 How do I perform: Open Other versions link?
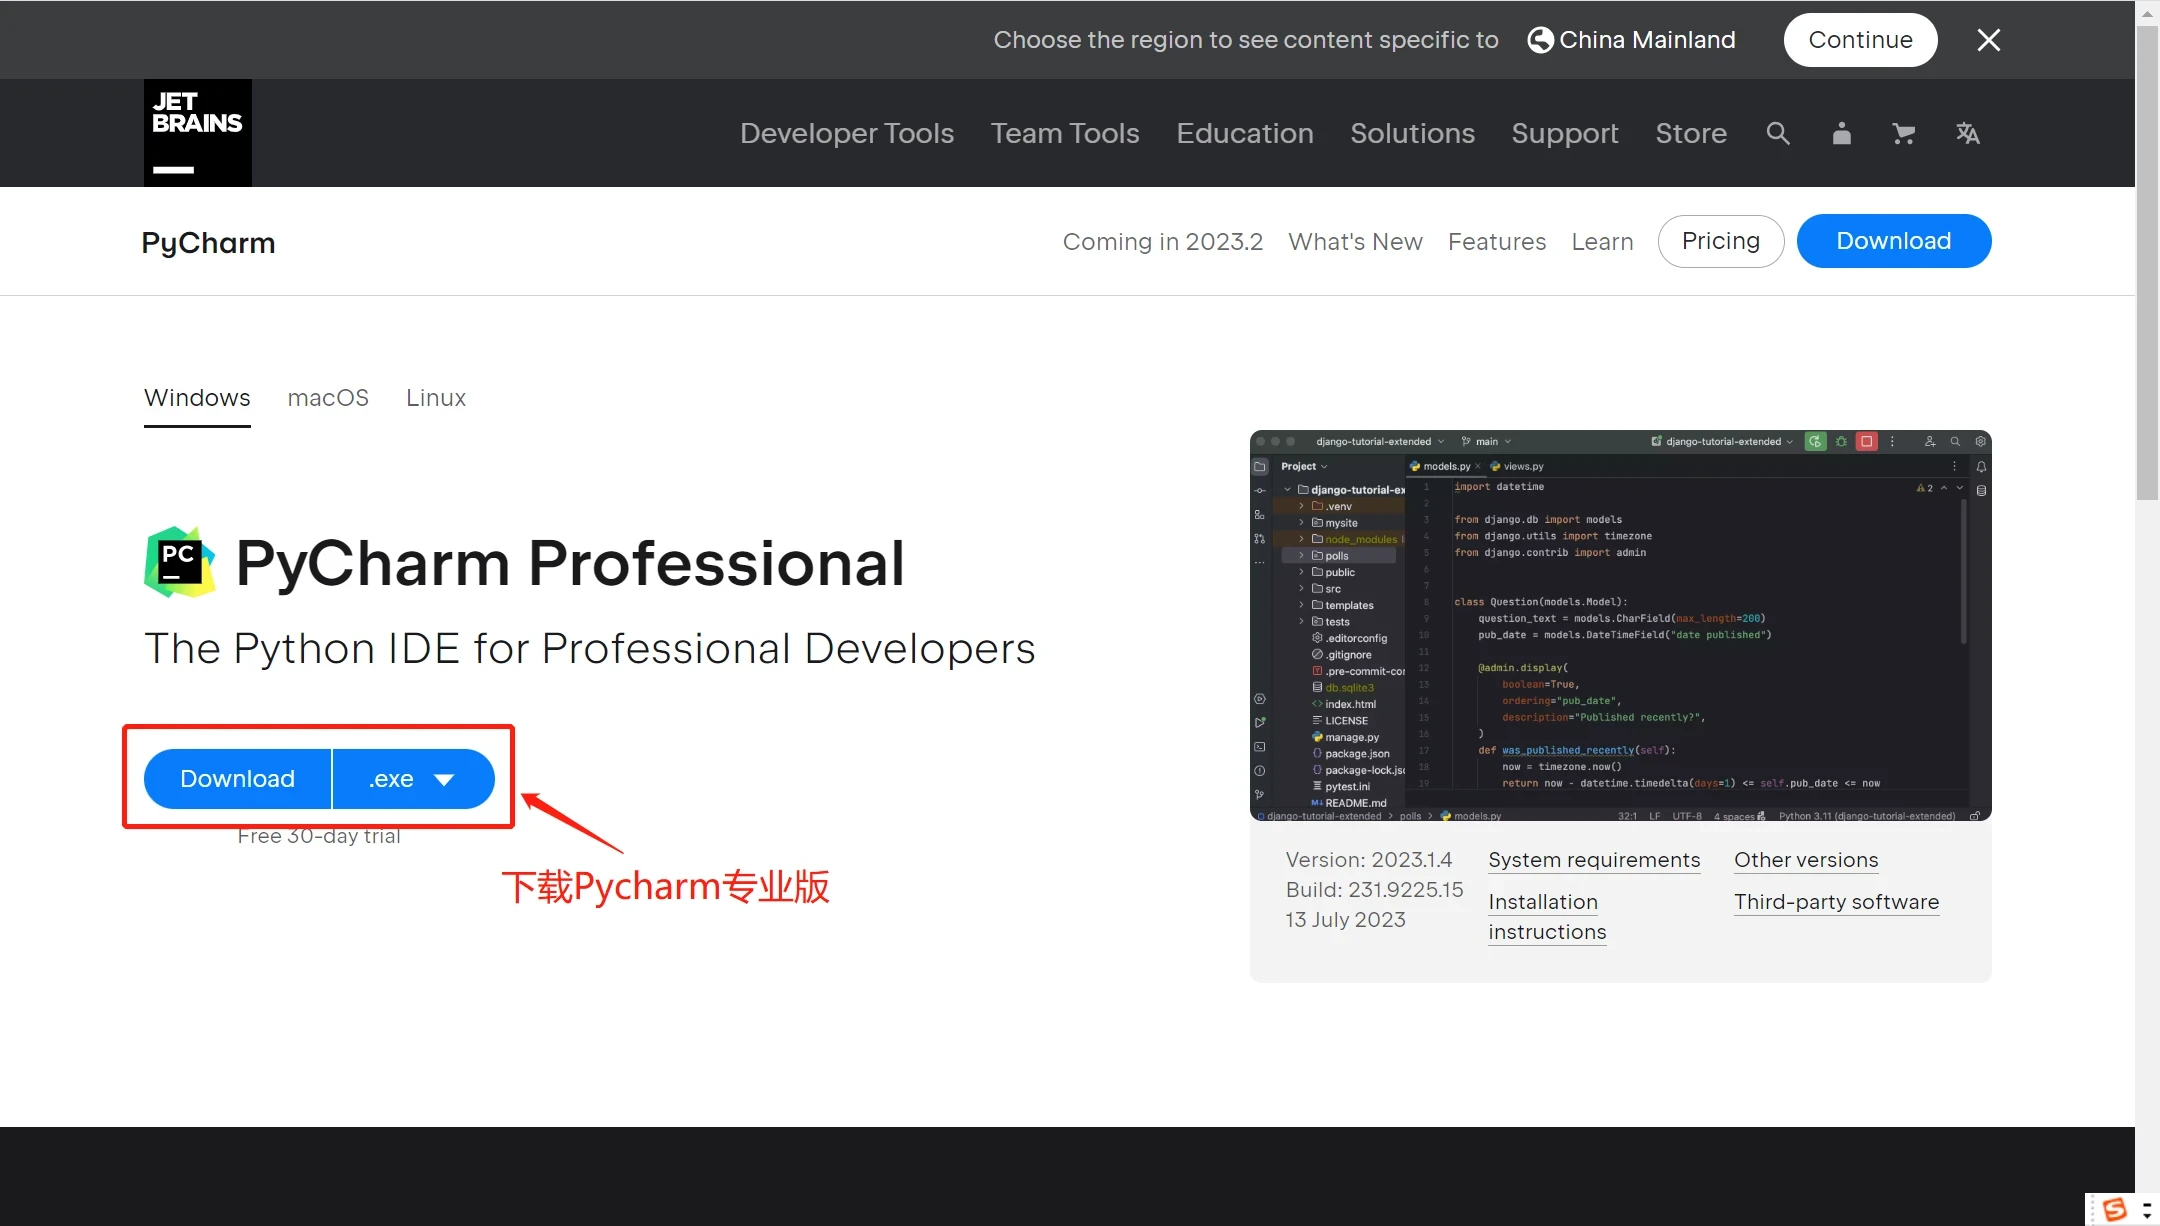click(1805, 859)
